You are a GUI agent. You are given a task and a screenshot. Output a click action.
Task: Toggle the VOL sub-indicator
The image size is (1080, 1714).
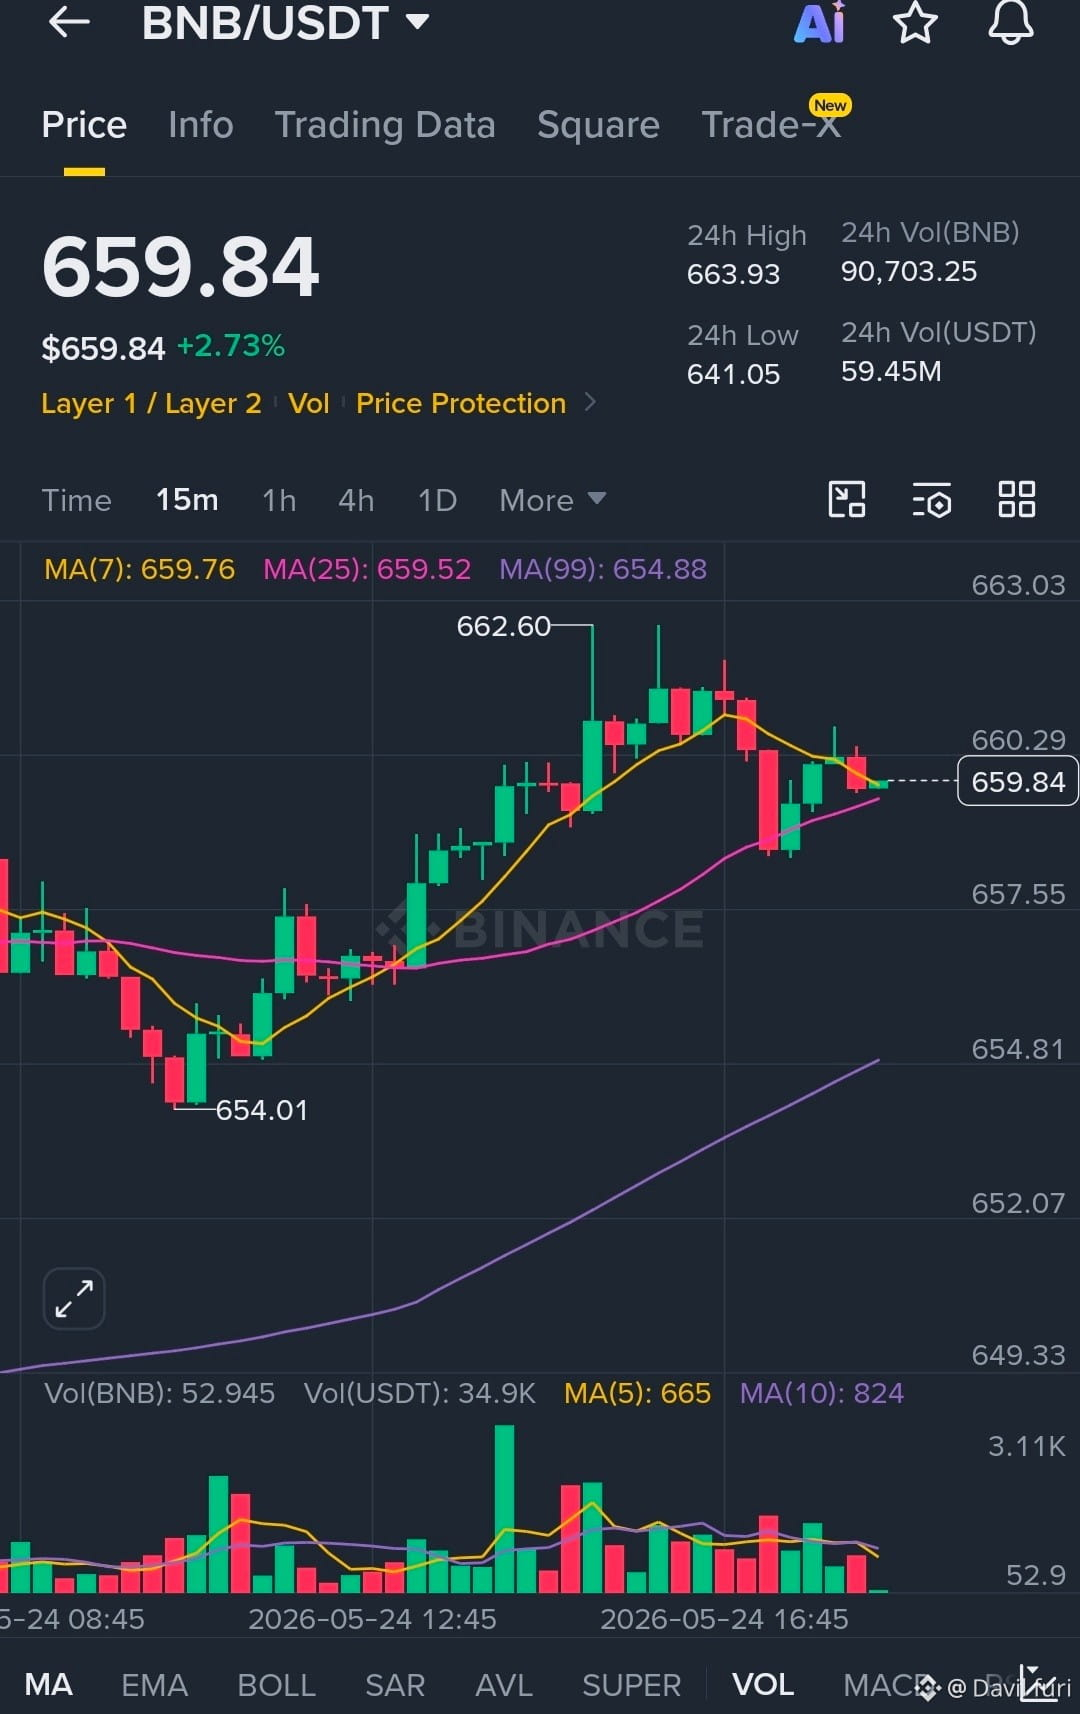pyautogui.click(x=763, y=1685)
